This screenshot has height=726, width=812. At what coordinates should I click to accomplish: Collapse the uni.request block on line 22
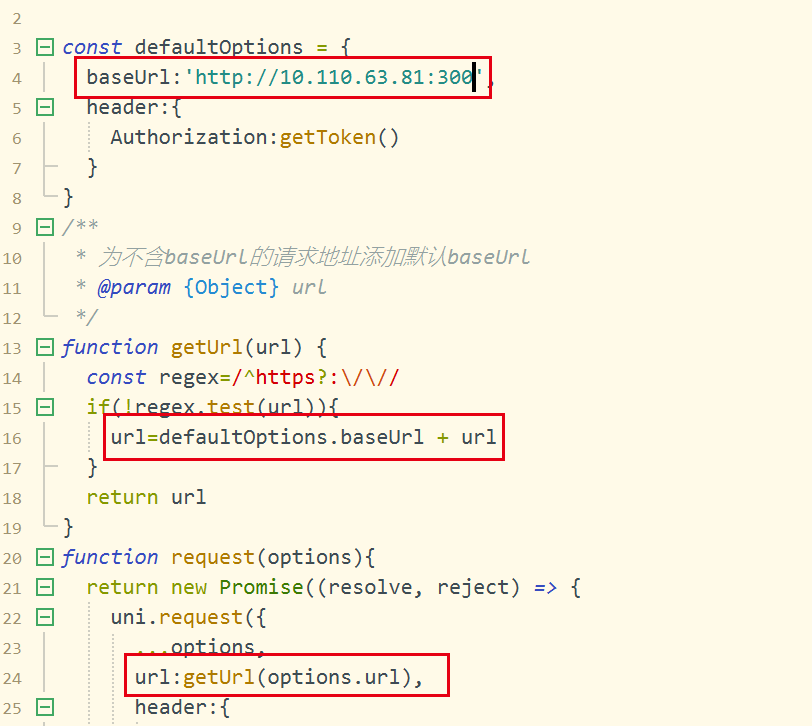coord(44,616)
